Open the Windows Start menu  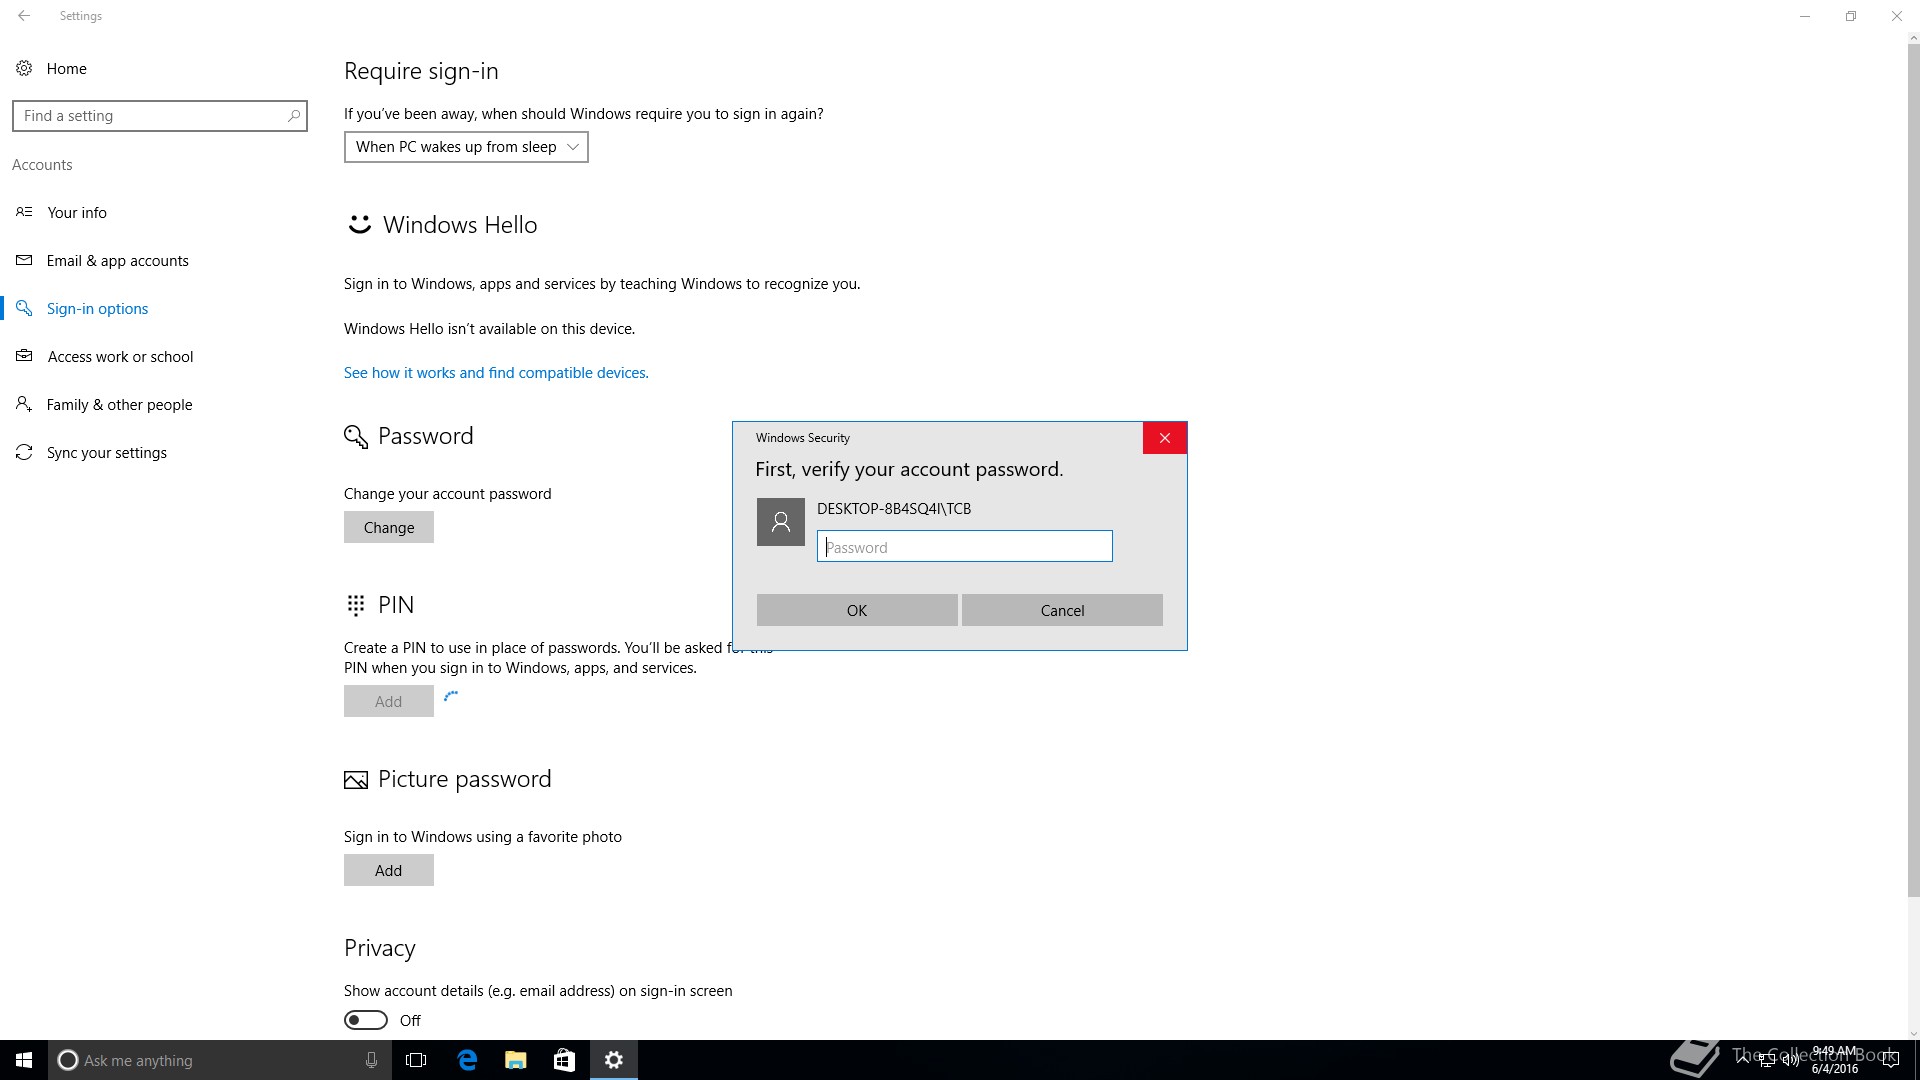24,1060
